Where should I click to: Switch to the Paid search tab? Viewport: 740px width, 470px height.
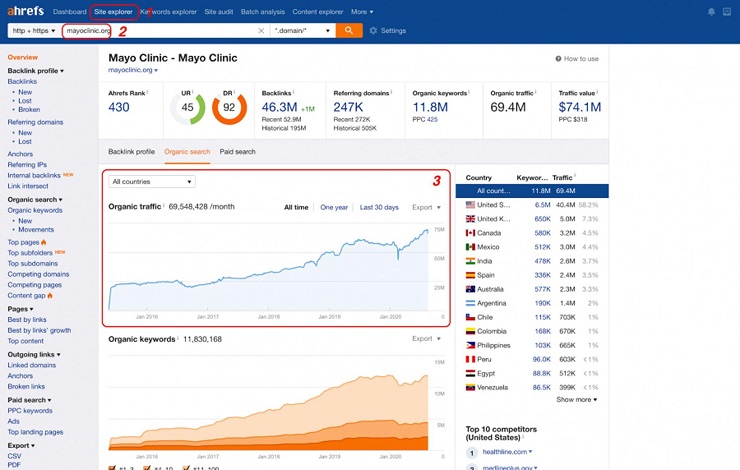click(237, 152)
